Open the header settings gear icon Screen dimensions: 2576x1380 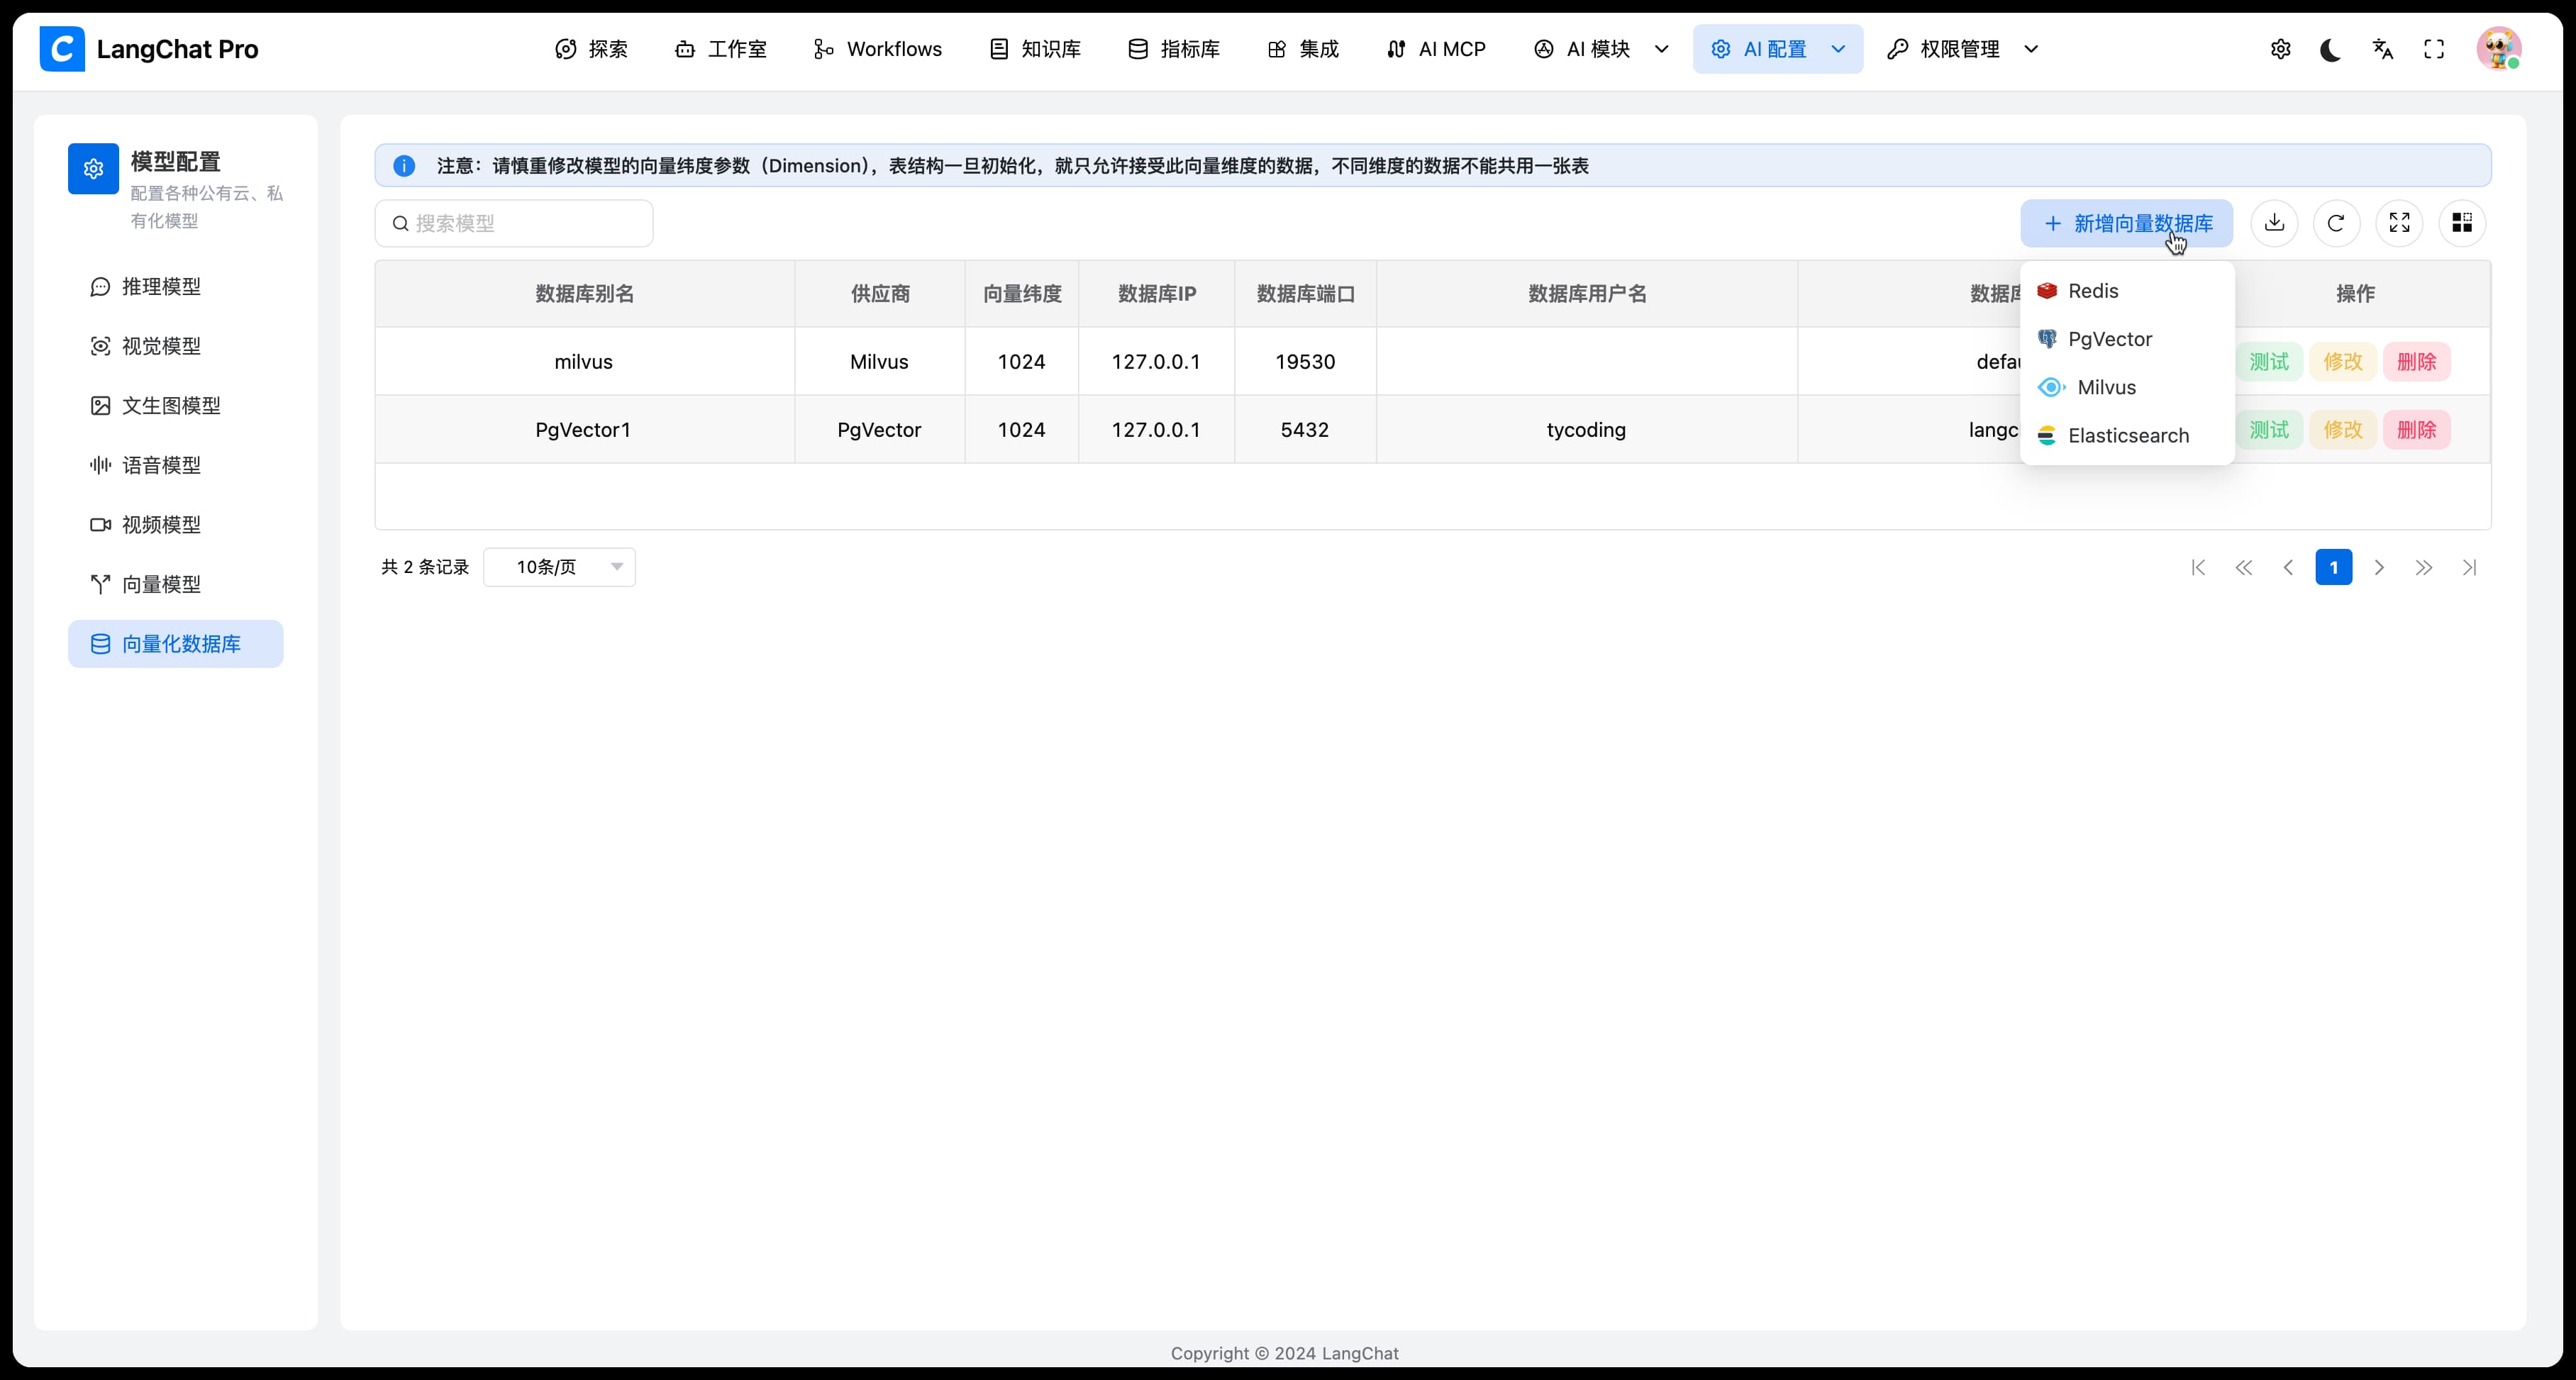(x=2281, y=49)
